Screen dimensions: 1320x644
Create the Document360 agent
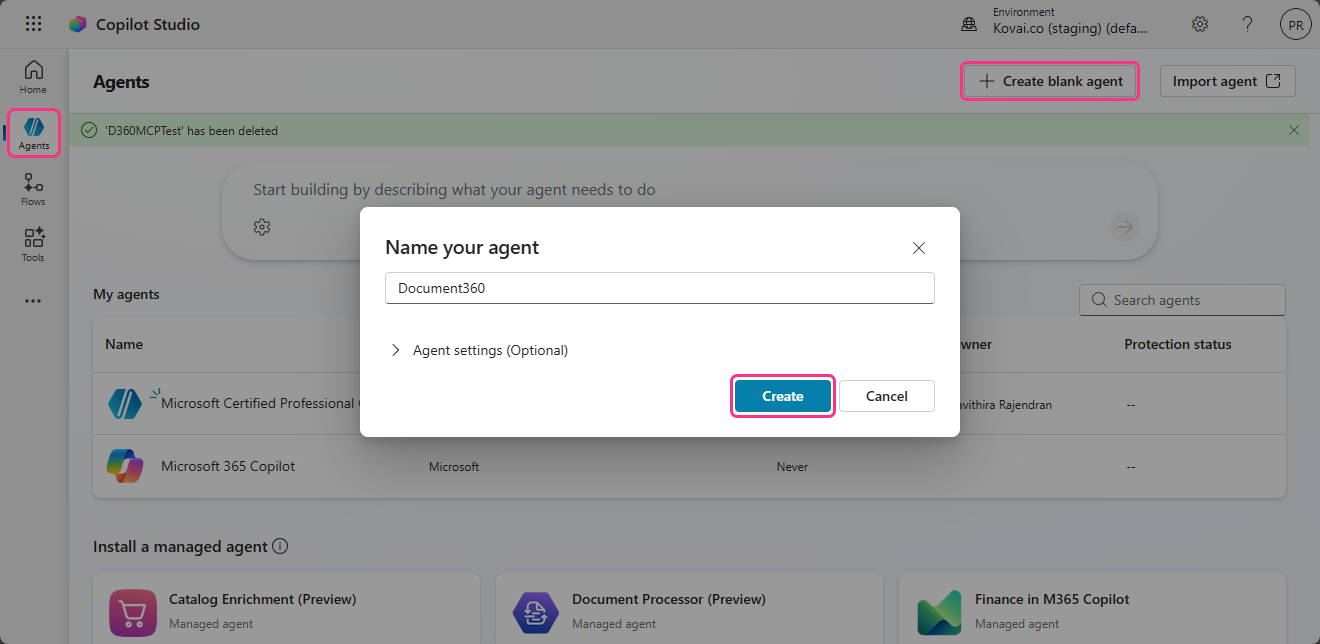(782, 395)
